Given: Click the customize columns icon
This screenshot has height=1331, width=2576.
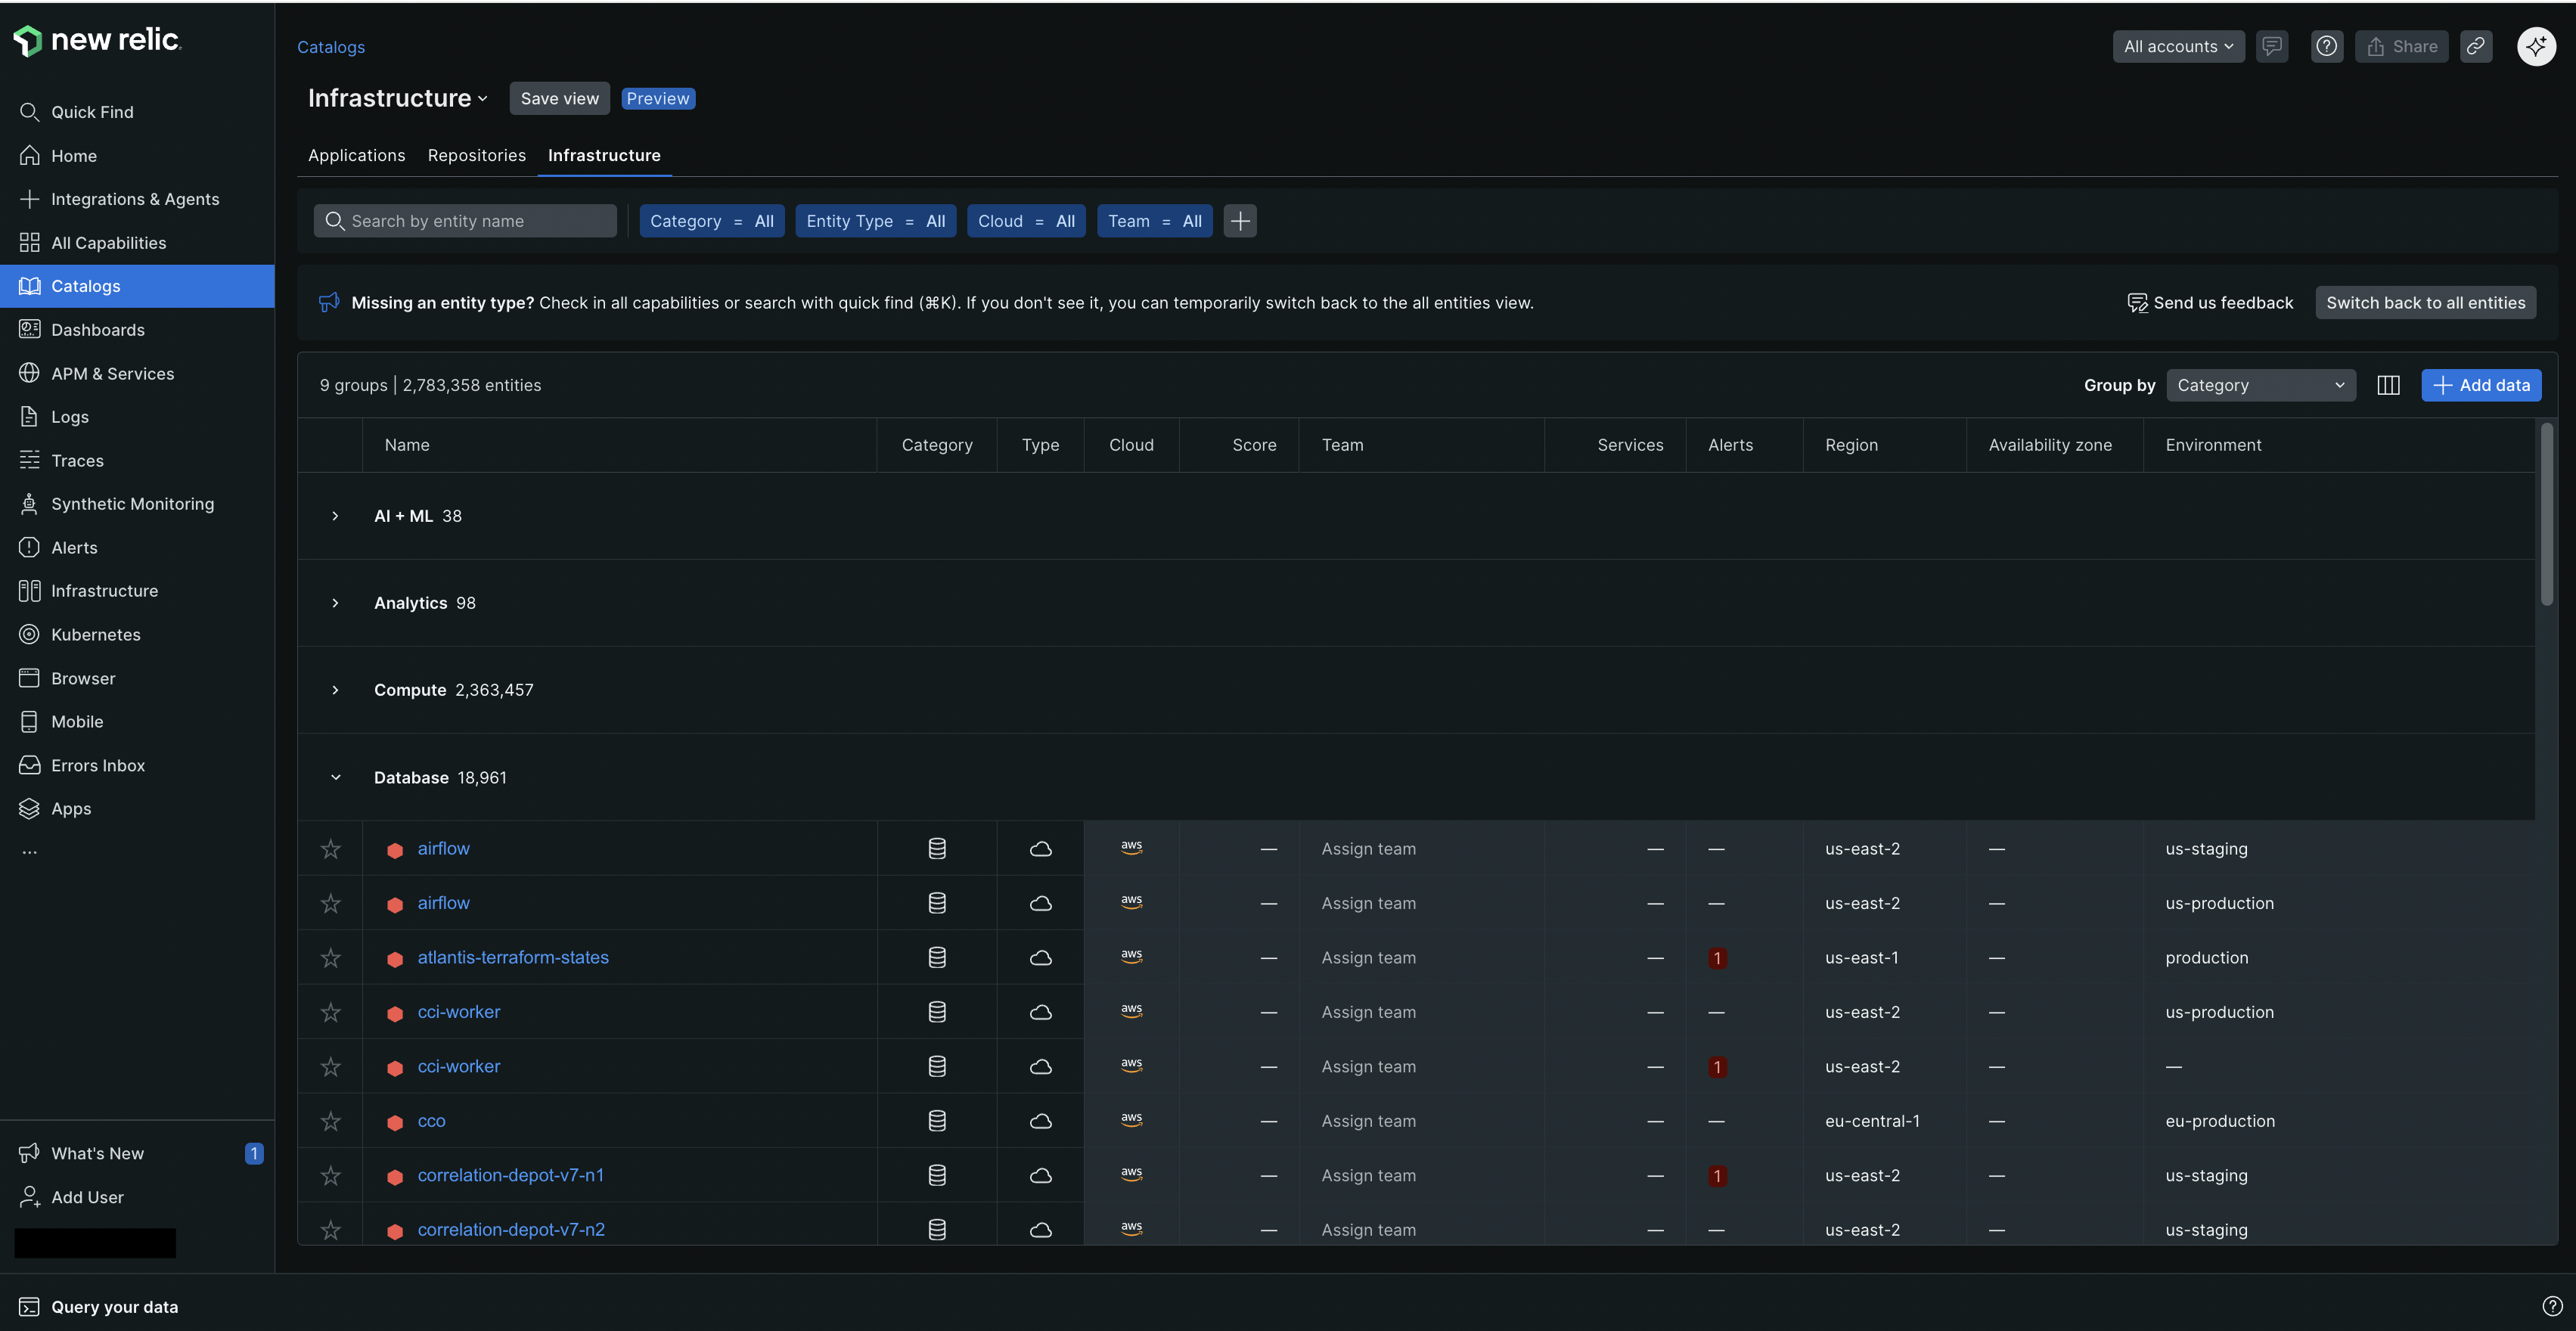Looking at the screenshot, I should [2388, 385].
